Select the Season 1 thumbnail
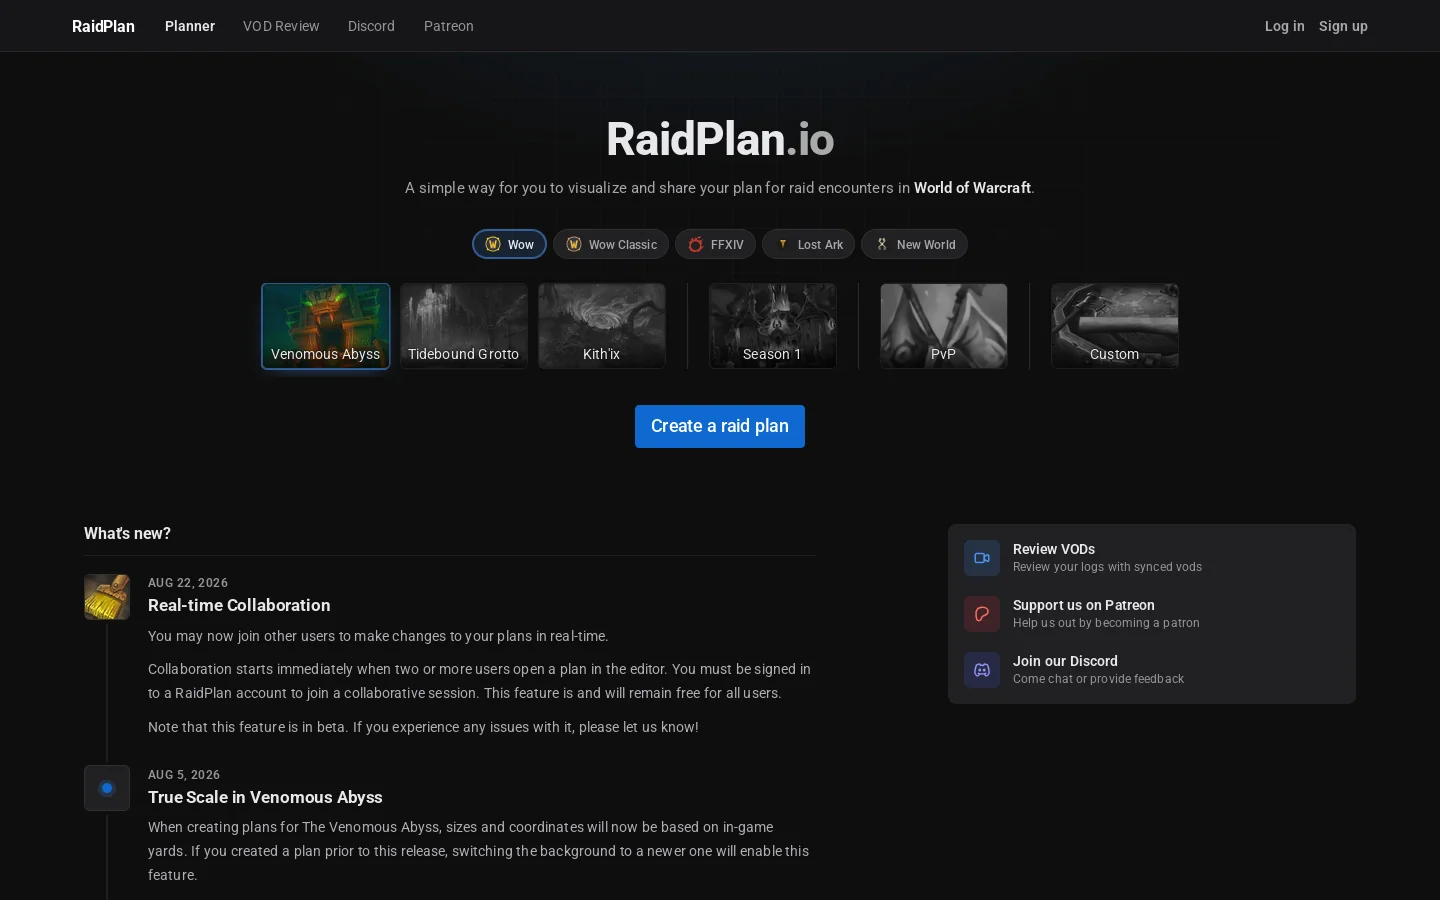 tap(773, 326)
